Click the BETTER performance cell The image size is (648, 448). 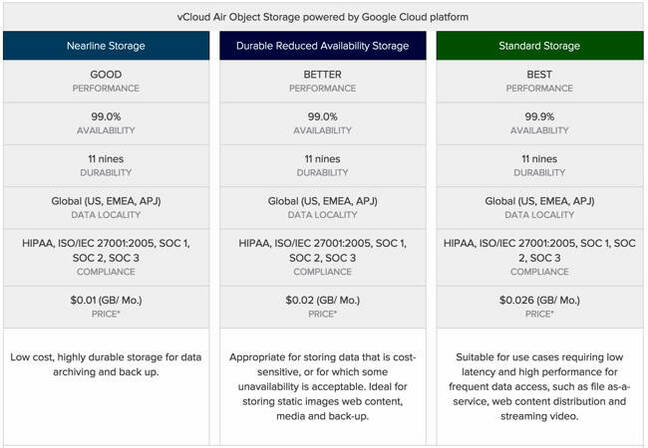click(323, 81)
